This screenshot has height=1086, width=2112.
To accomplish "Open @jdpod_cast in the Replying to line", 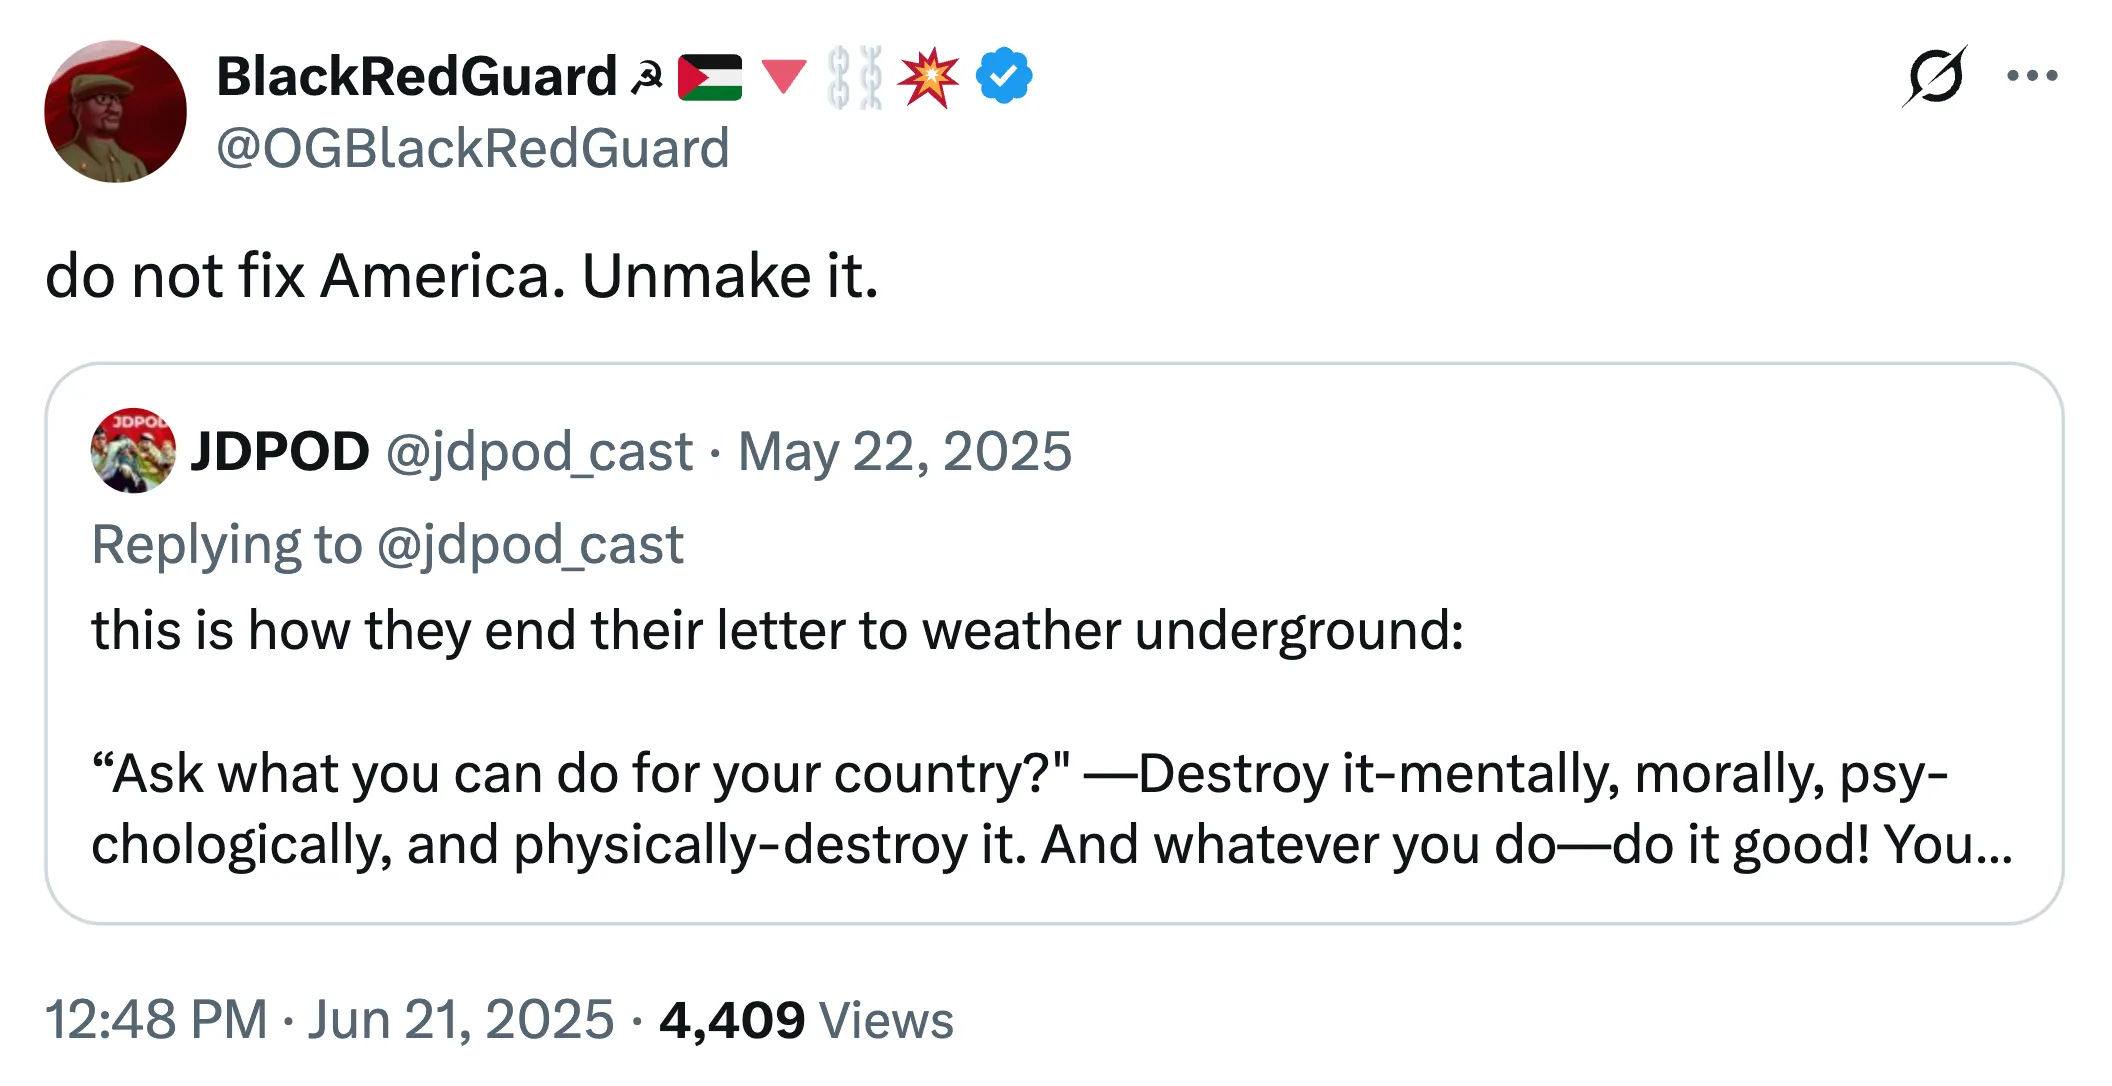I will coord(530,545).
